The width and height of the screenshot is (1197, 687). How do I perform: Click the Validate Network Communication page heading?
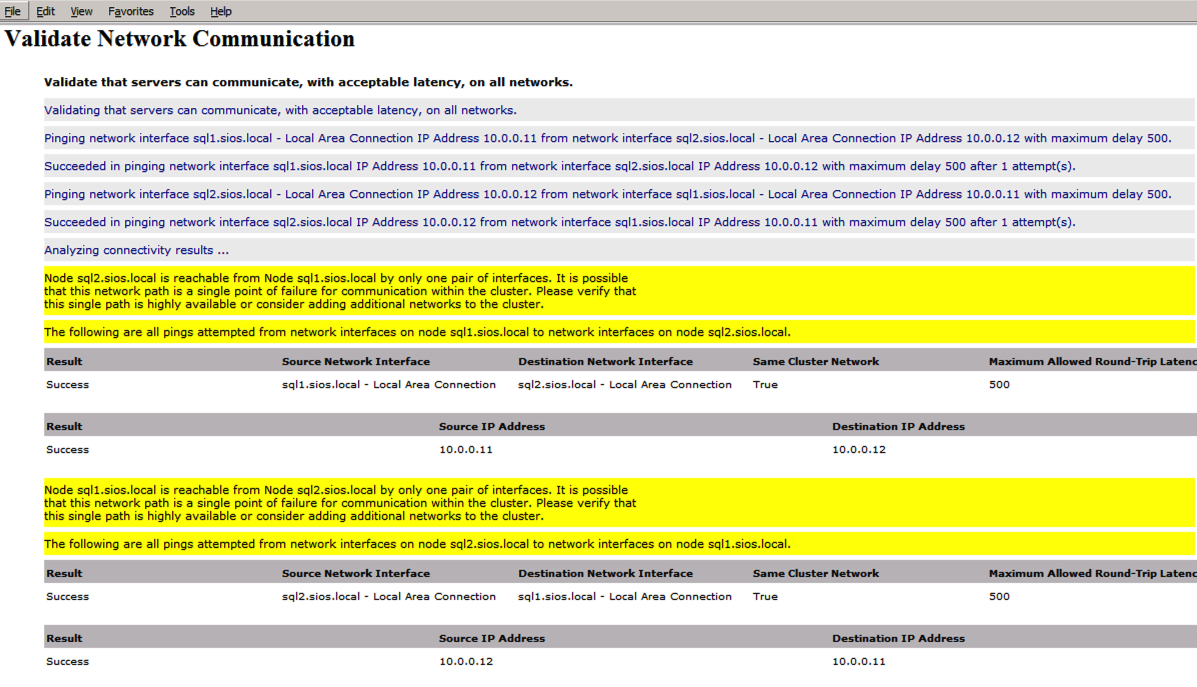180,39
